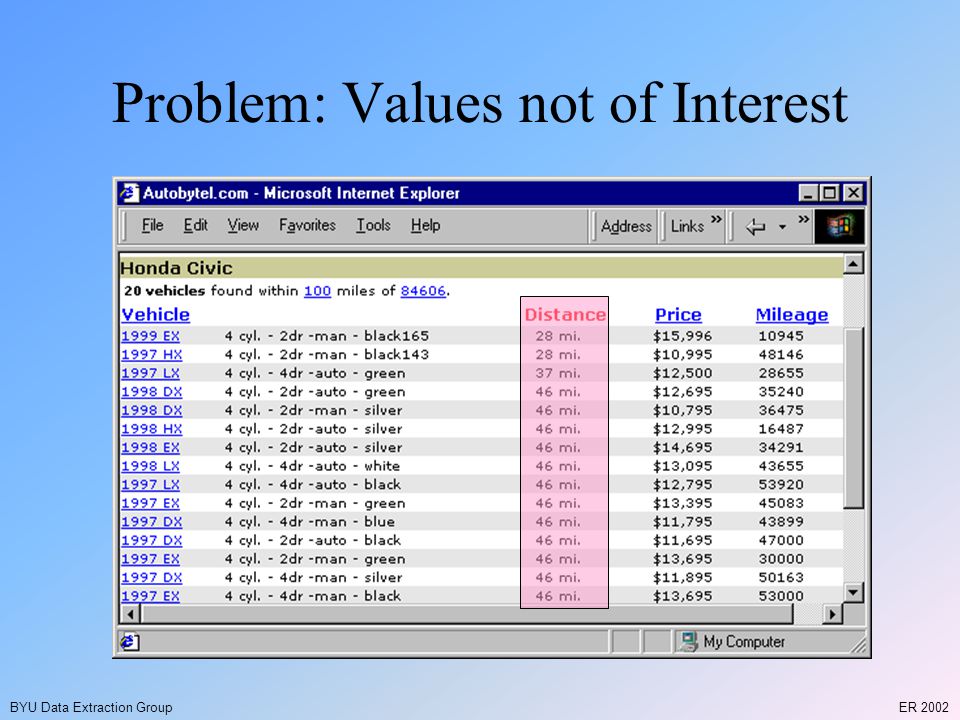This screenshot has height=720, width=960.
Task: Click the 84606 zip code link
Action: [422, 291]
